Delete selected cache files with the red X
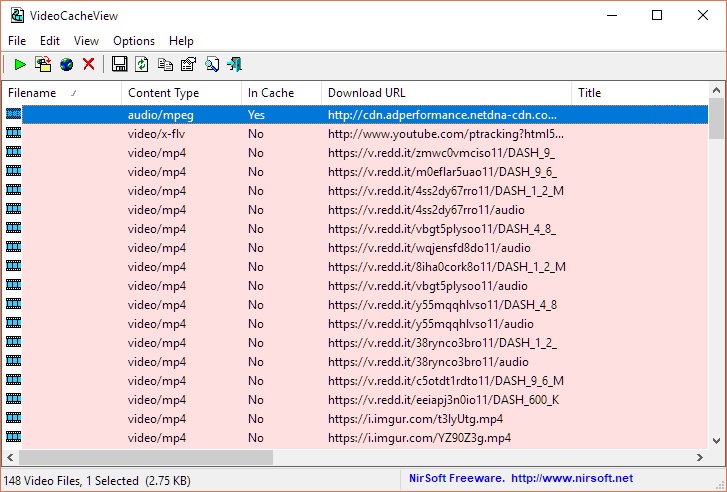Screen dimensions: 727x492 coord(89,64)
